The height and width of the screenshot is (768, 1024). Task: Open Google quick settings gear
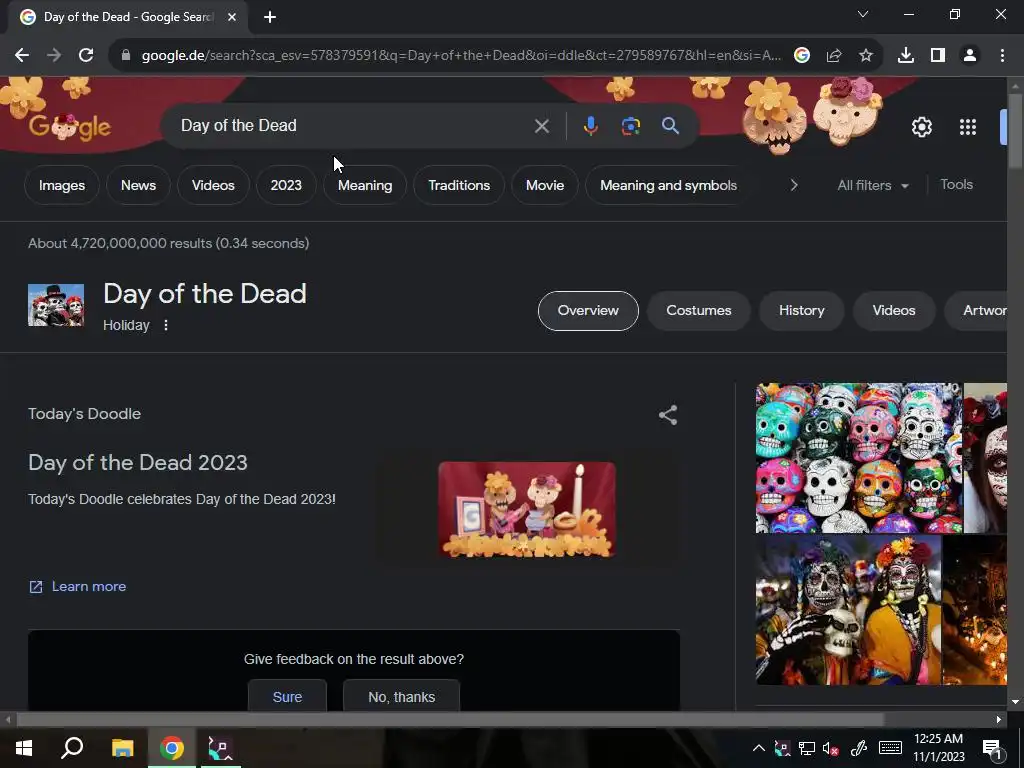coord(921,127)
